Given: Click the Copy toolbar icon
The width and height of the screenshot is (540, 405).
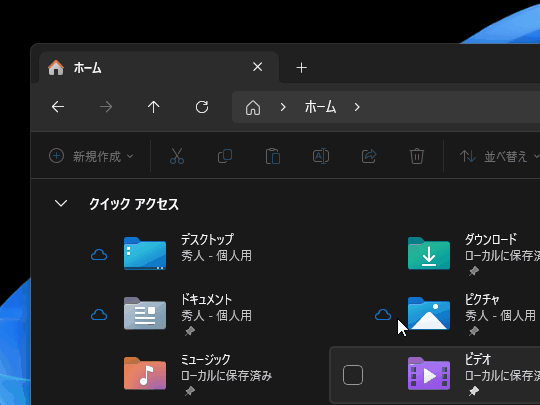Looking at the screenshot, I should pyautogui.click(x=225, y=156).
